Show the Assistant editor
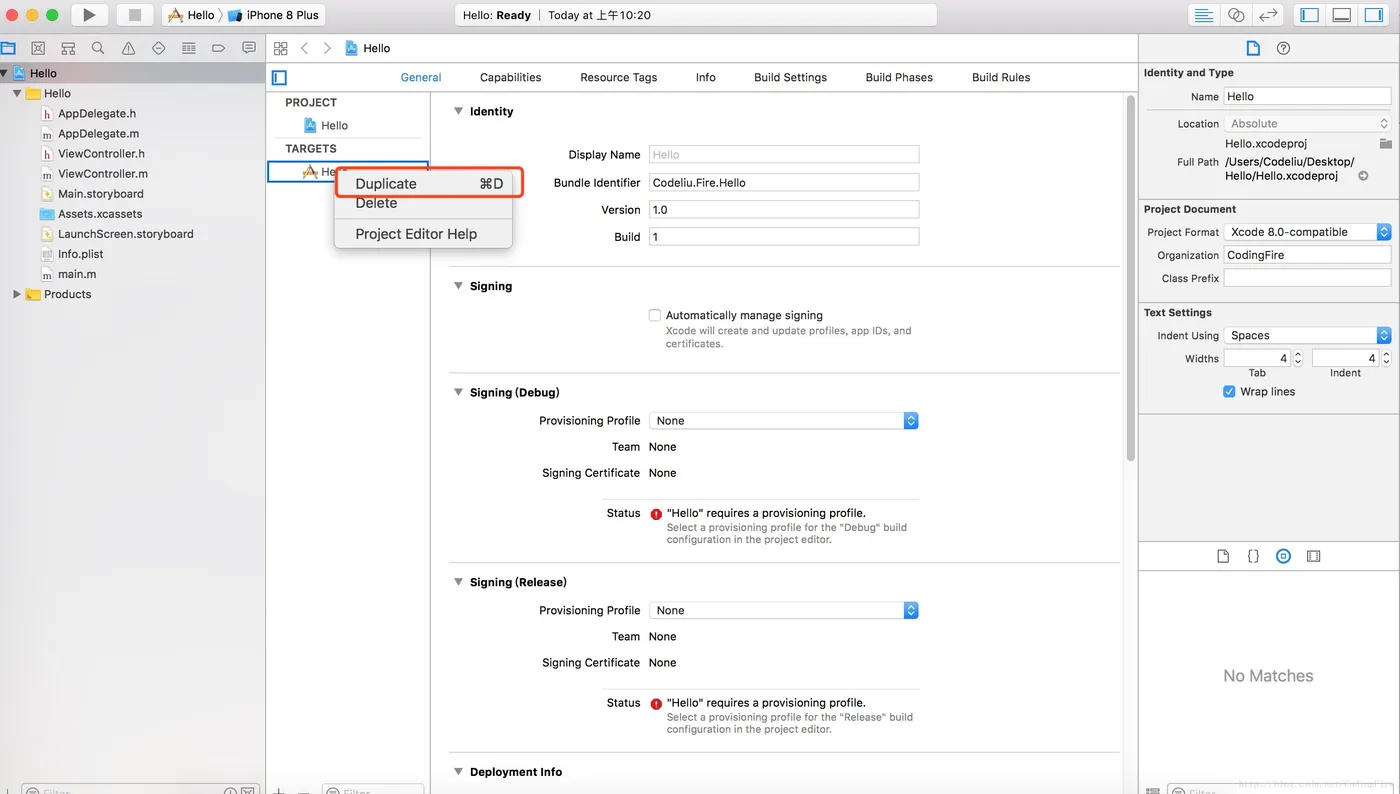The width and height of the screenshot is (1400, 794). coord(1236,15)
